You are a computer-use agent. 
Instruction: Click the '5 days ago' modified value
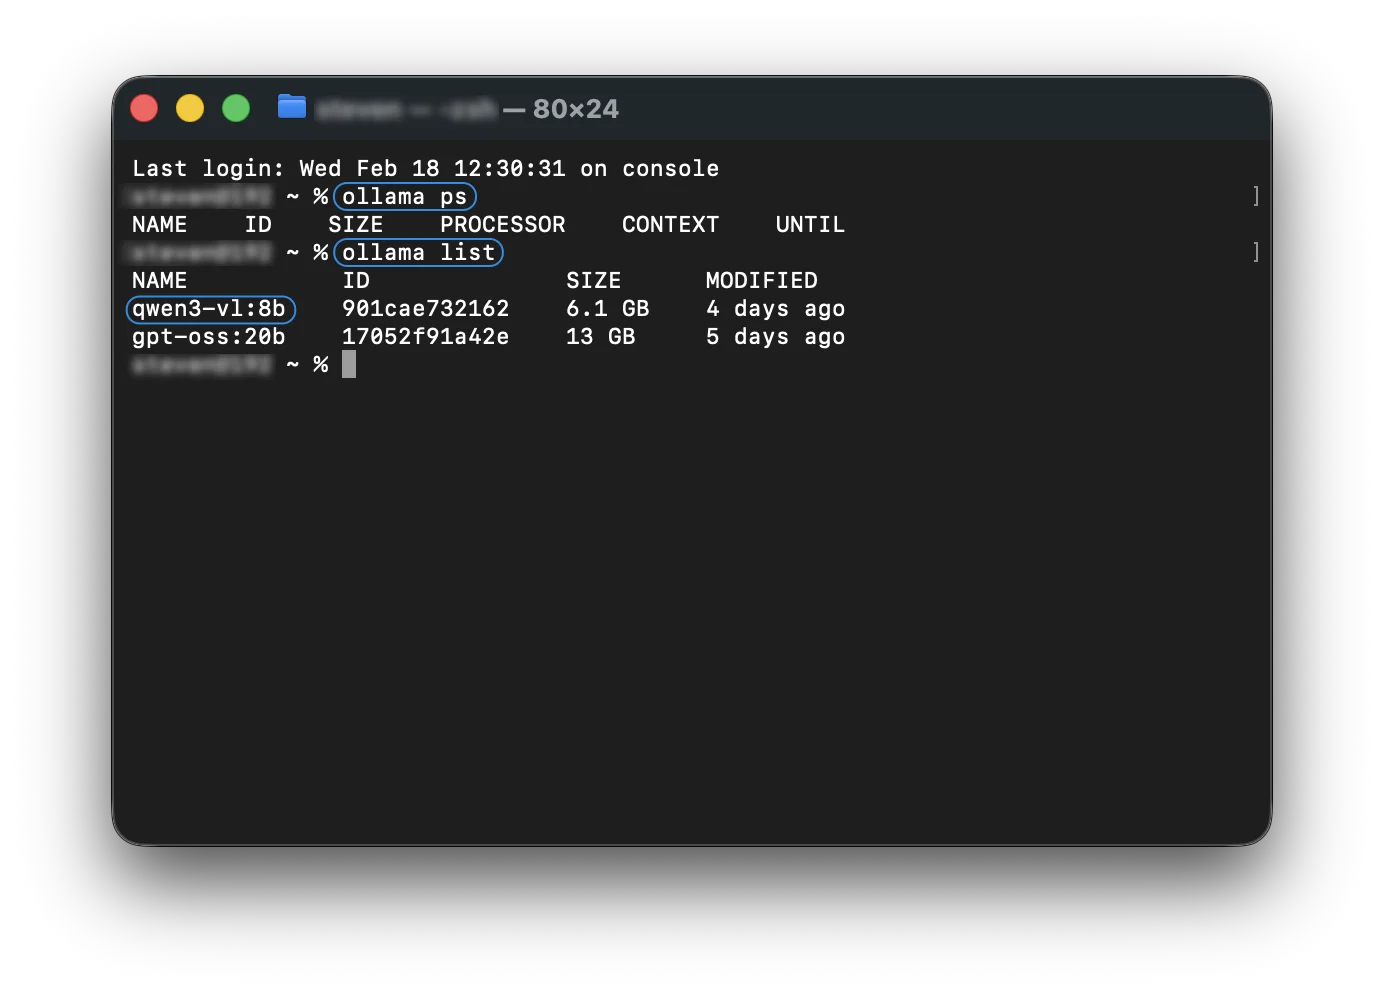[x=775, y=337]
